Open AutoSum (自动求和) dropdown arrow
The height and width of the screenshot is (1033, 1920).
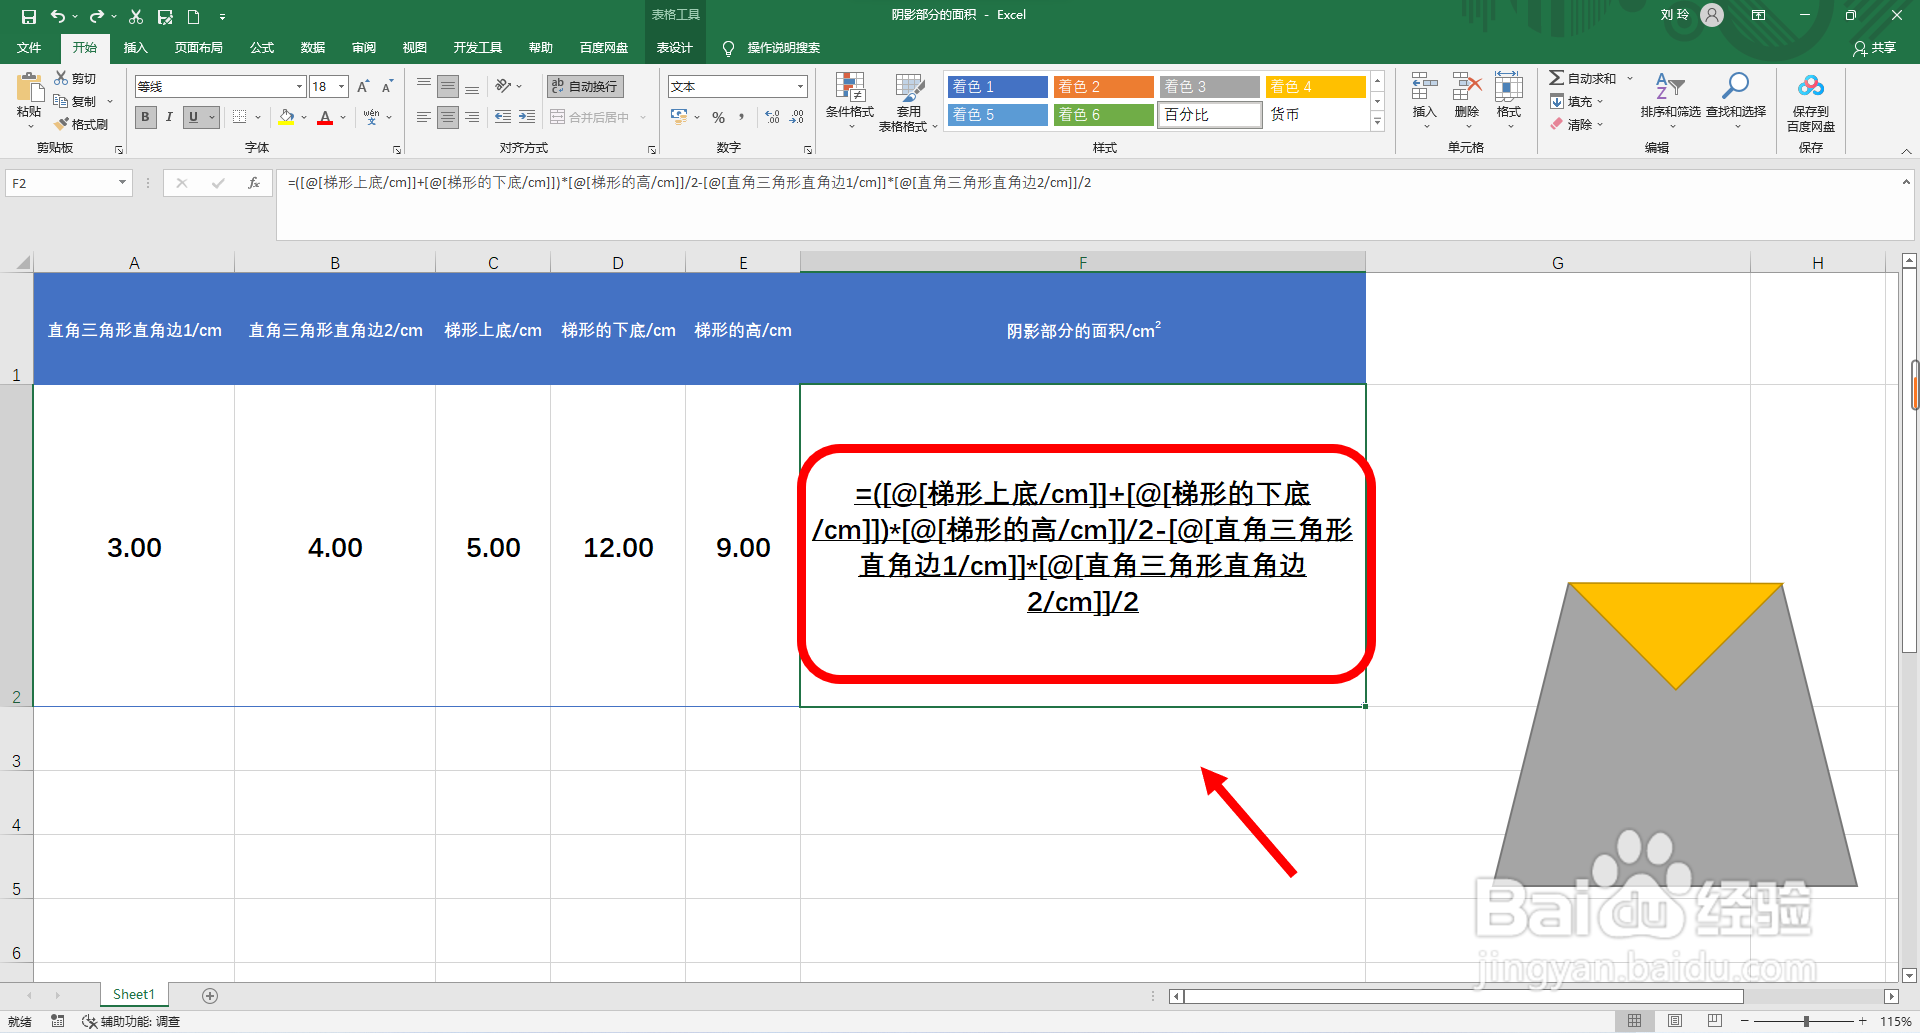point(1630,78)
